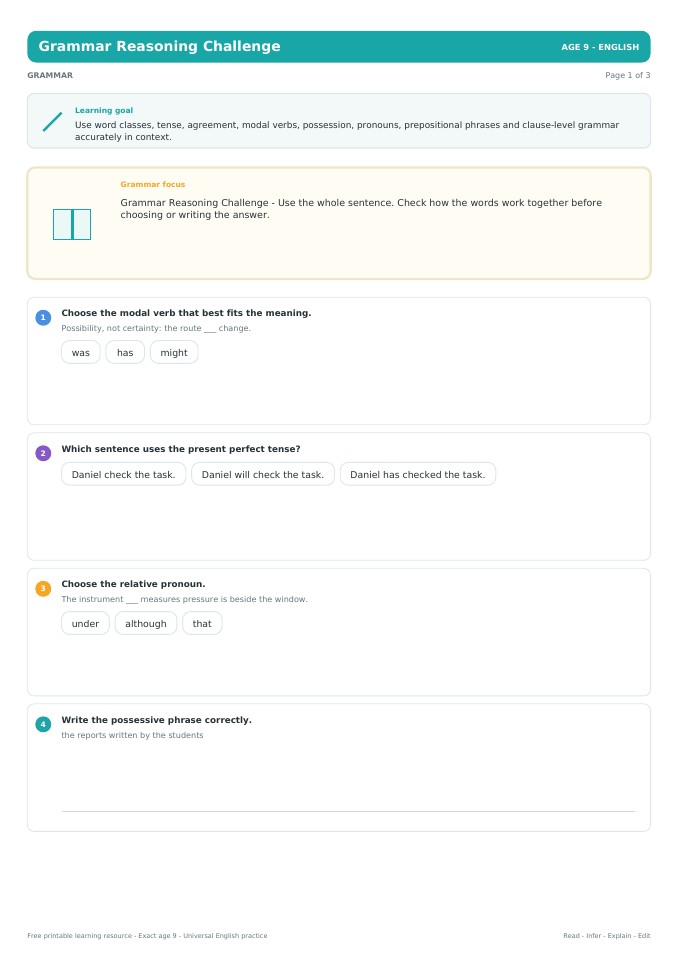Click the 'Grammar focus' heading
The image size is (678, 959).
[x=152, y=184]
